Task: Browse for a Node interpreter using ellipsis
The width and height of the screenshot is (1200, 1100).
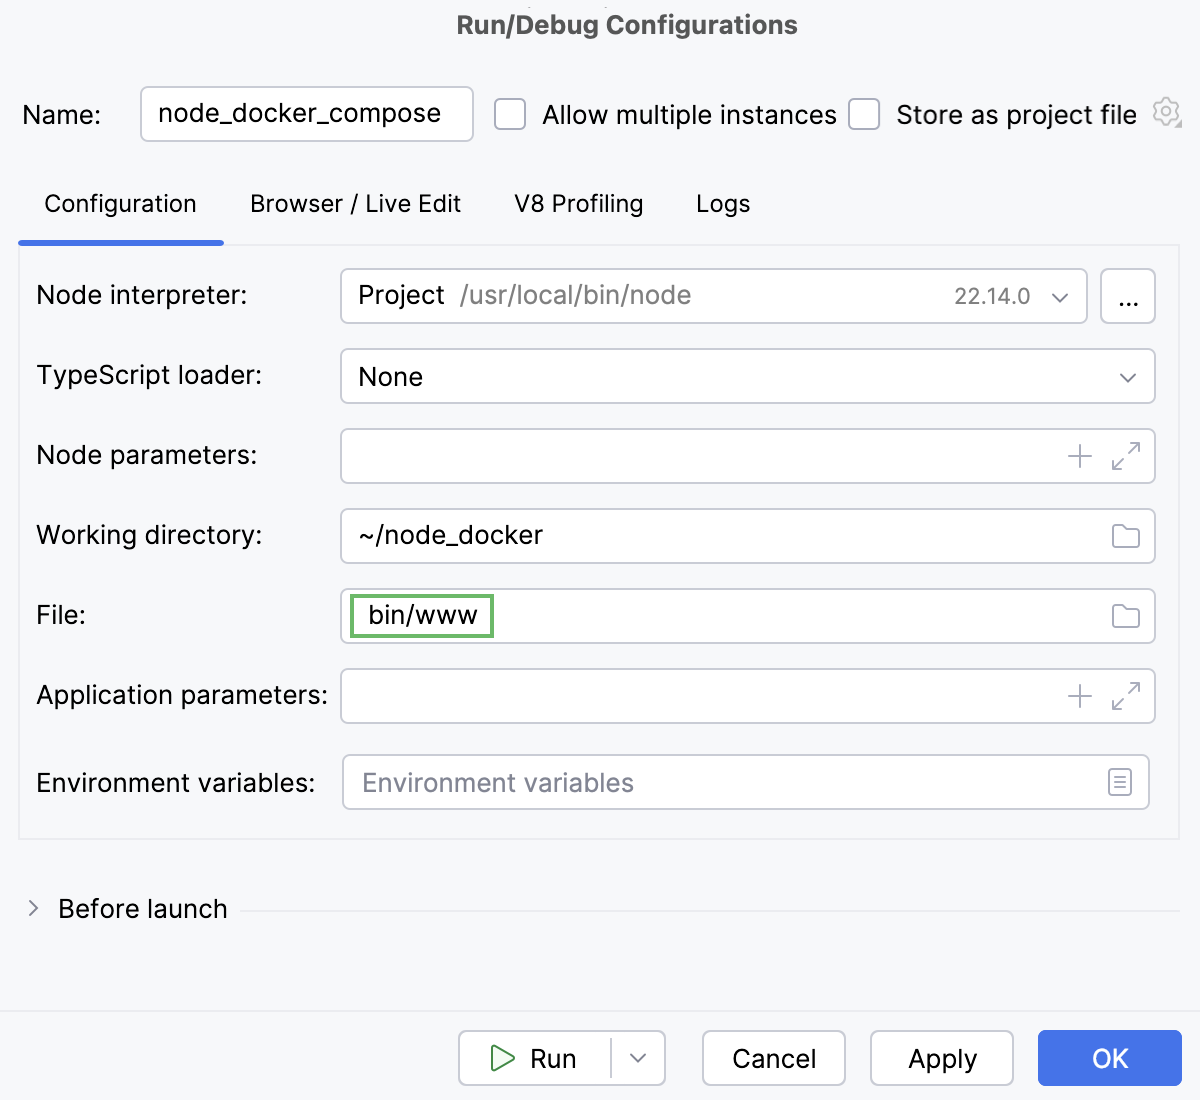Action: tap(1128, 296)
